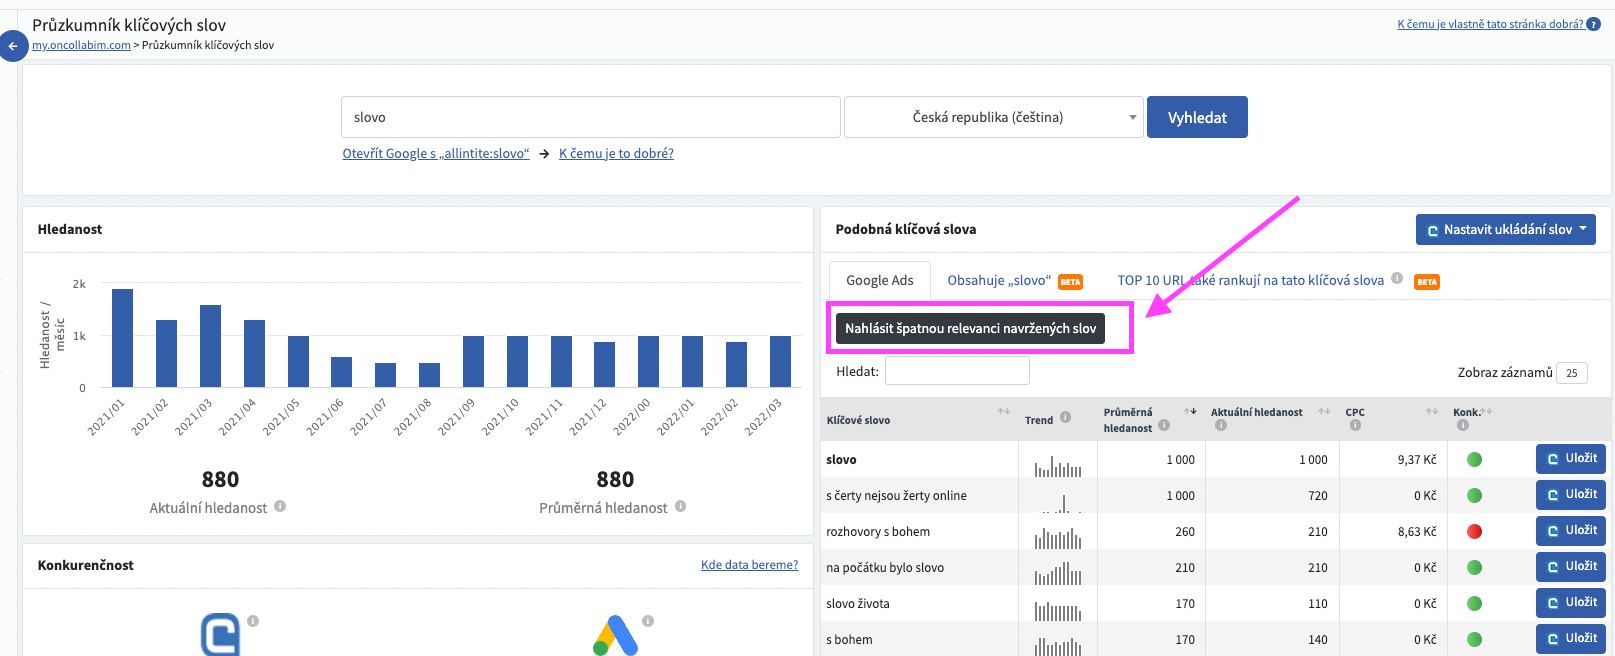Select the keyword na počátku bylo slovo

pyautogui.click(x=885, y=568)
